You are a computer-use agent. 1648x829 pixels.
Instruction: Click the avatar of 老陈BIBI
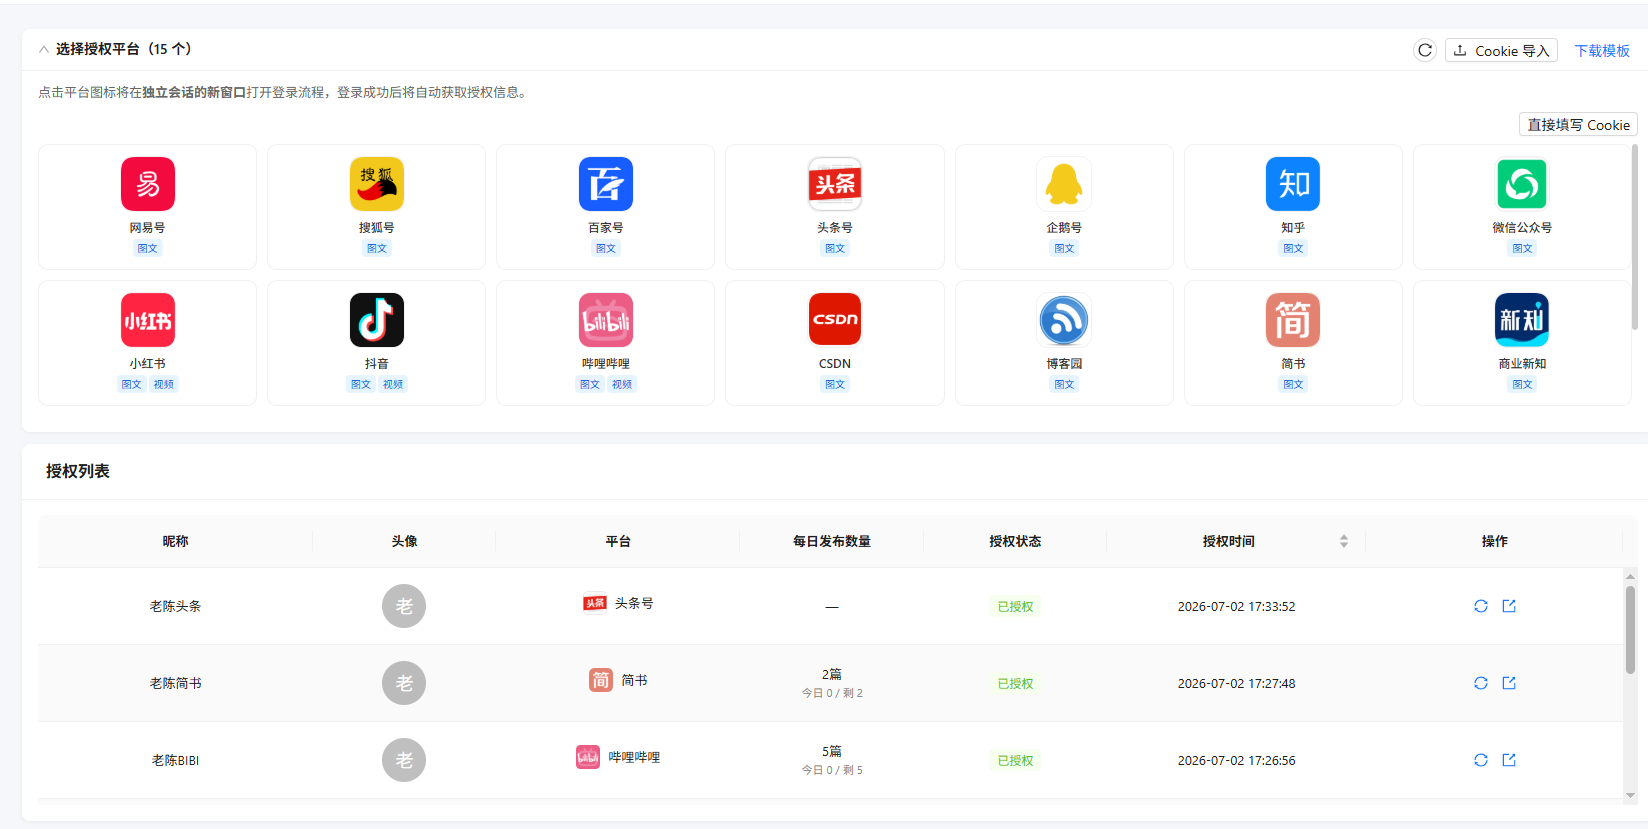coord(404,760)
